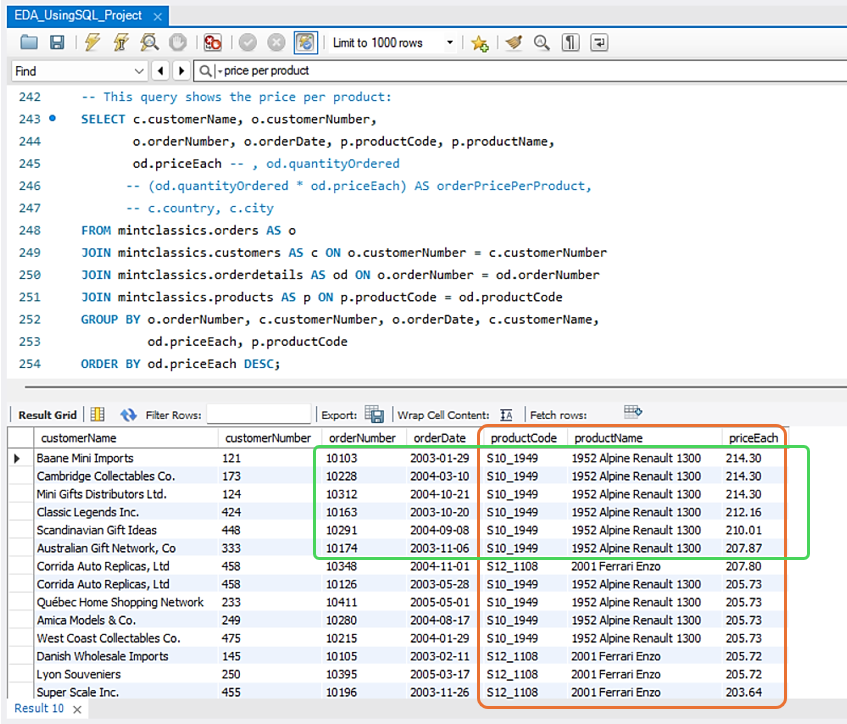Toggle result grid columns icon
The width and height of the screenshot is (847, 724).
pyautogui.click(x=97, y=414)
